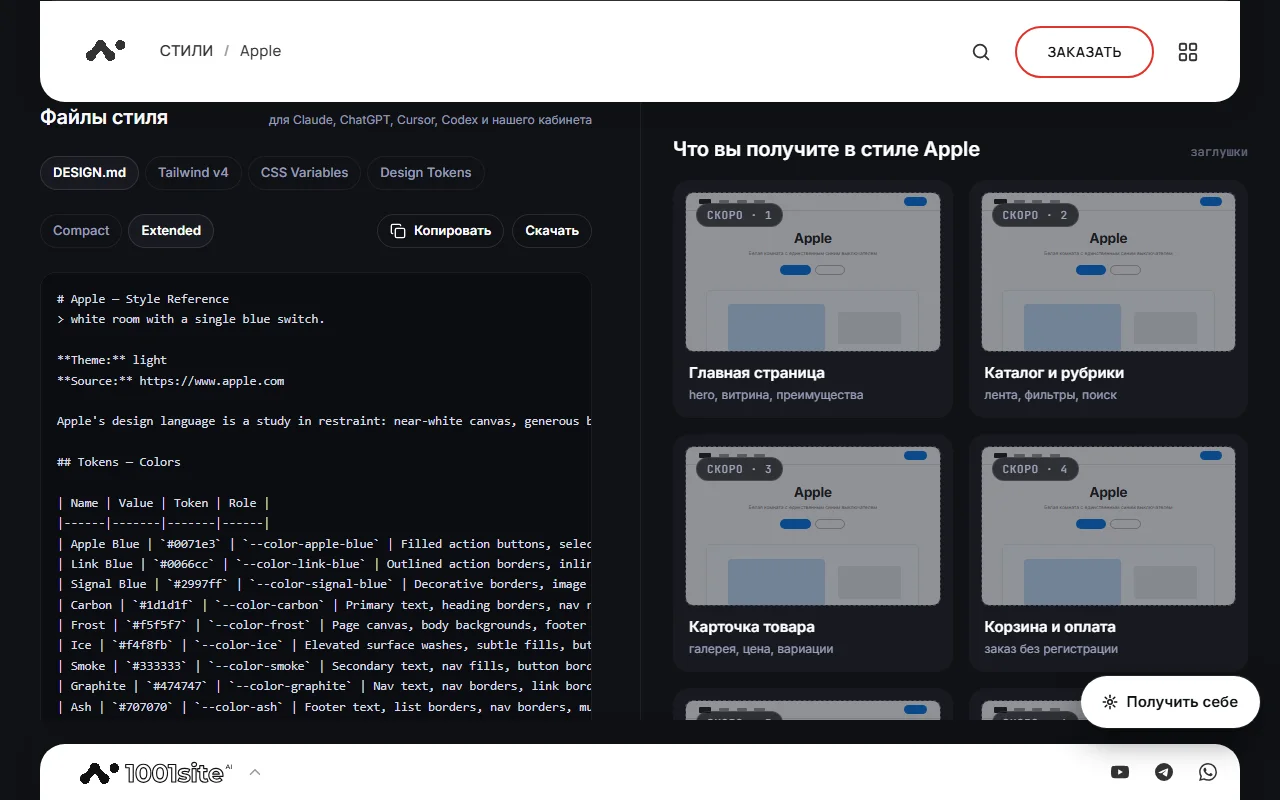Click the 'hero, витрина, преимущества' caption

(776, 395)
